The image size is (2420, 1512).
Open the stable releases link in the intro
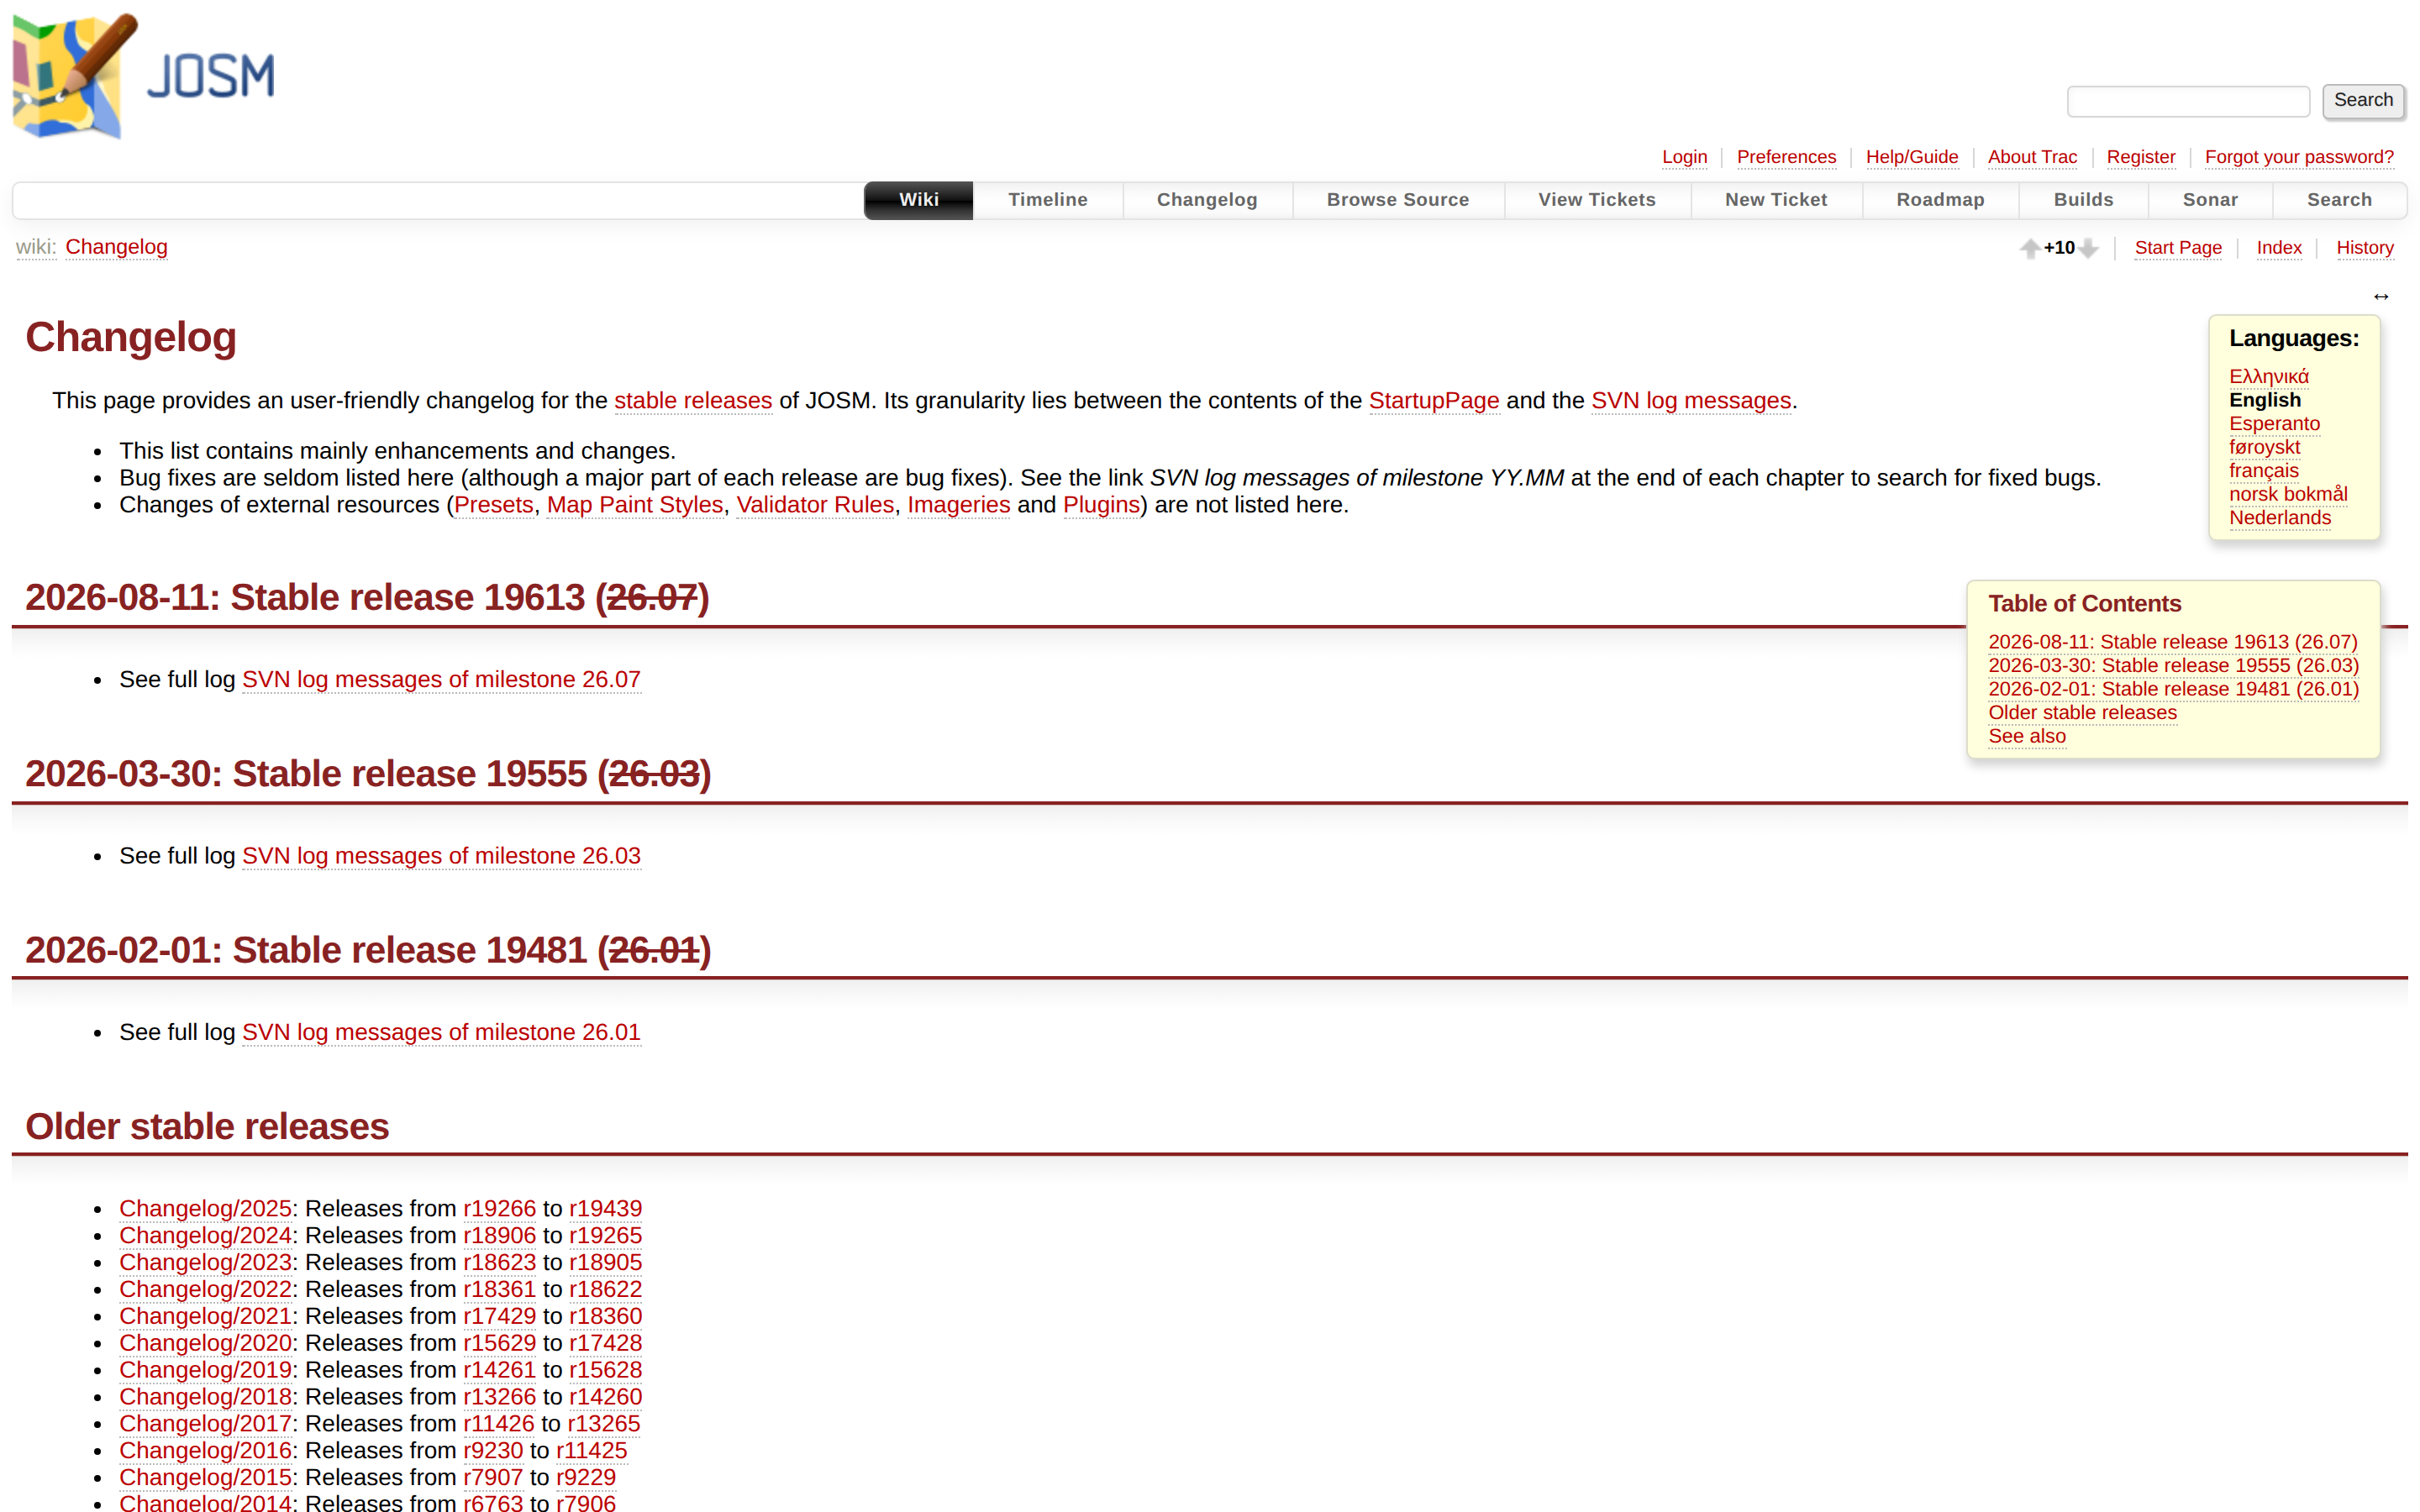point(693,401)
